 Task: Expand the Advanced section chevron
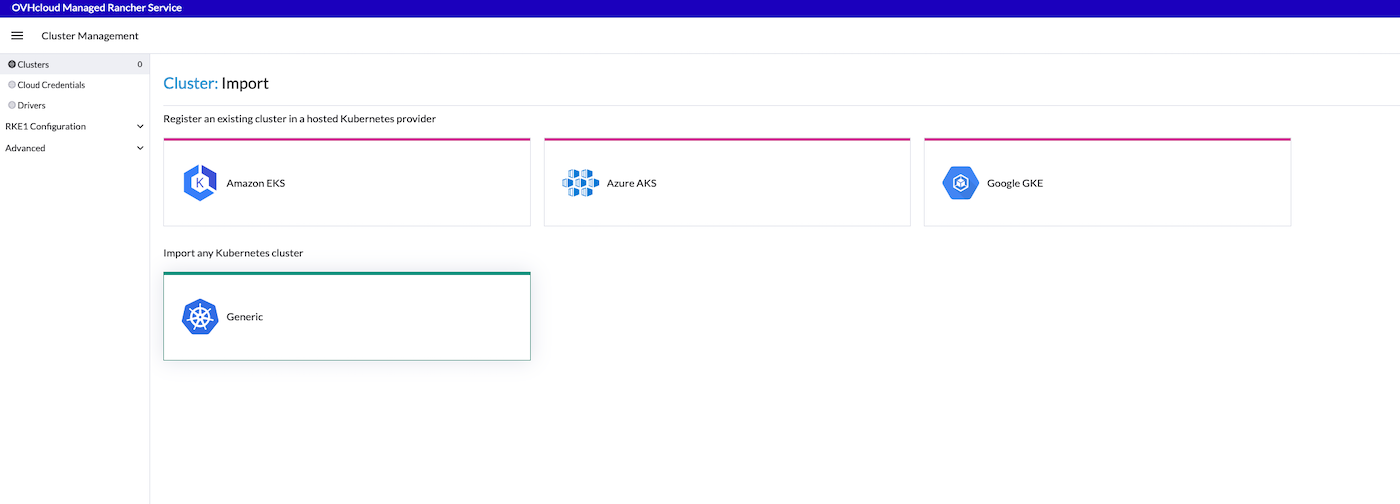pyautogui.click(x=140, y=148)
